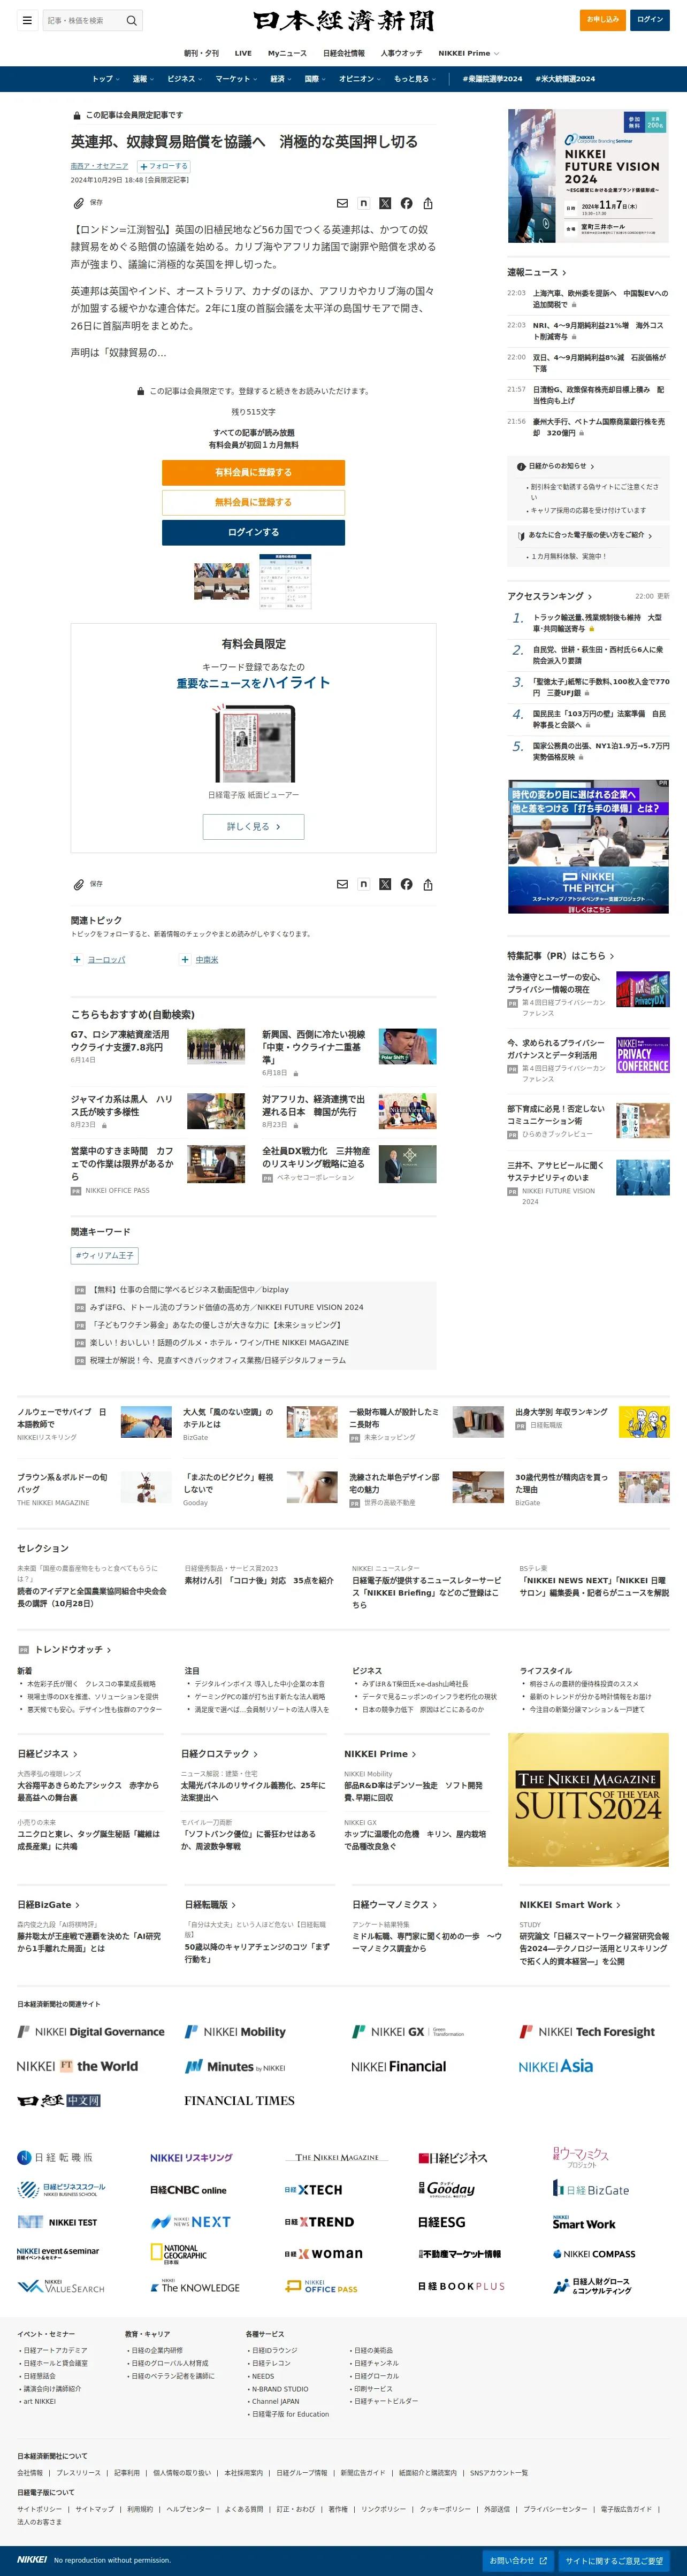The height and width of the screenshot is (2576, 687).
Task: Expand the ビジネス navigation dropdown
Action: point(185,79)
